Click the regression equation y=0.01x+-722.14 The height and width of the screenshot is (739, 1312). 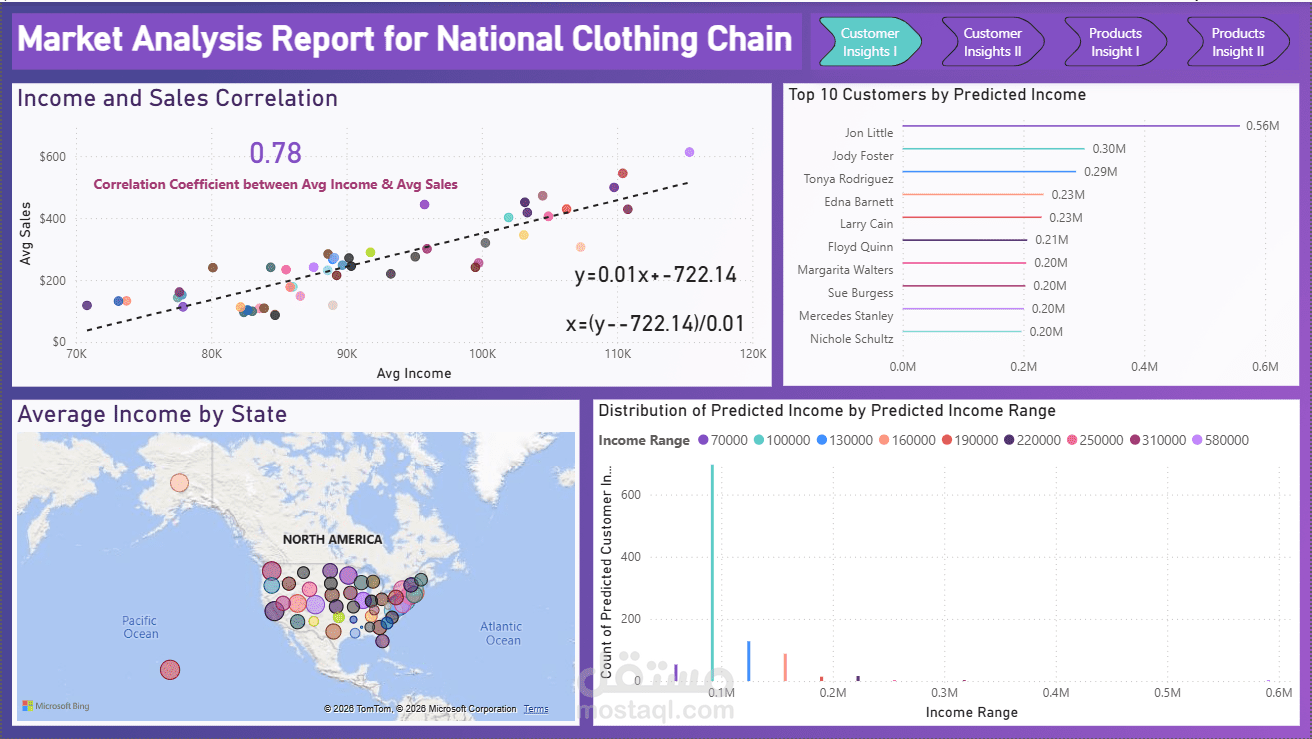(x=655, y=275)
